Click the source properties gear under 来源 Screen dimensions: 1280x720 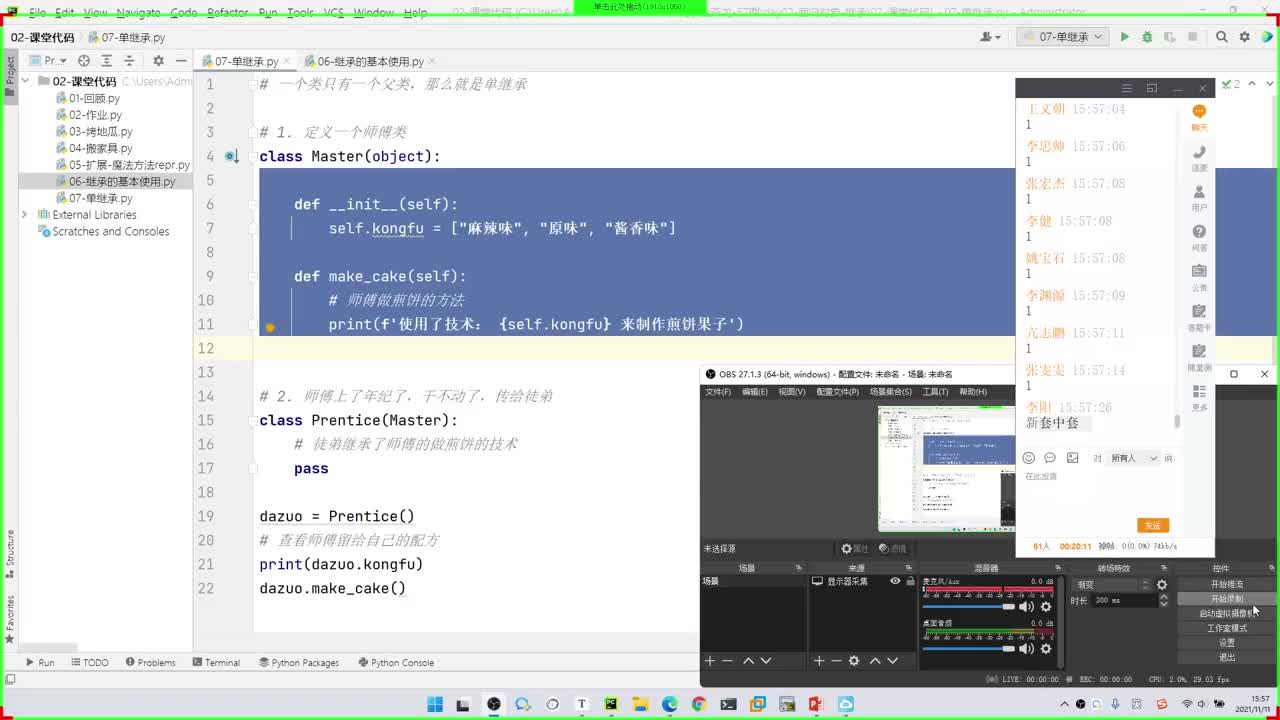tap(854, 661)
